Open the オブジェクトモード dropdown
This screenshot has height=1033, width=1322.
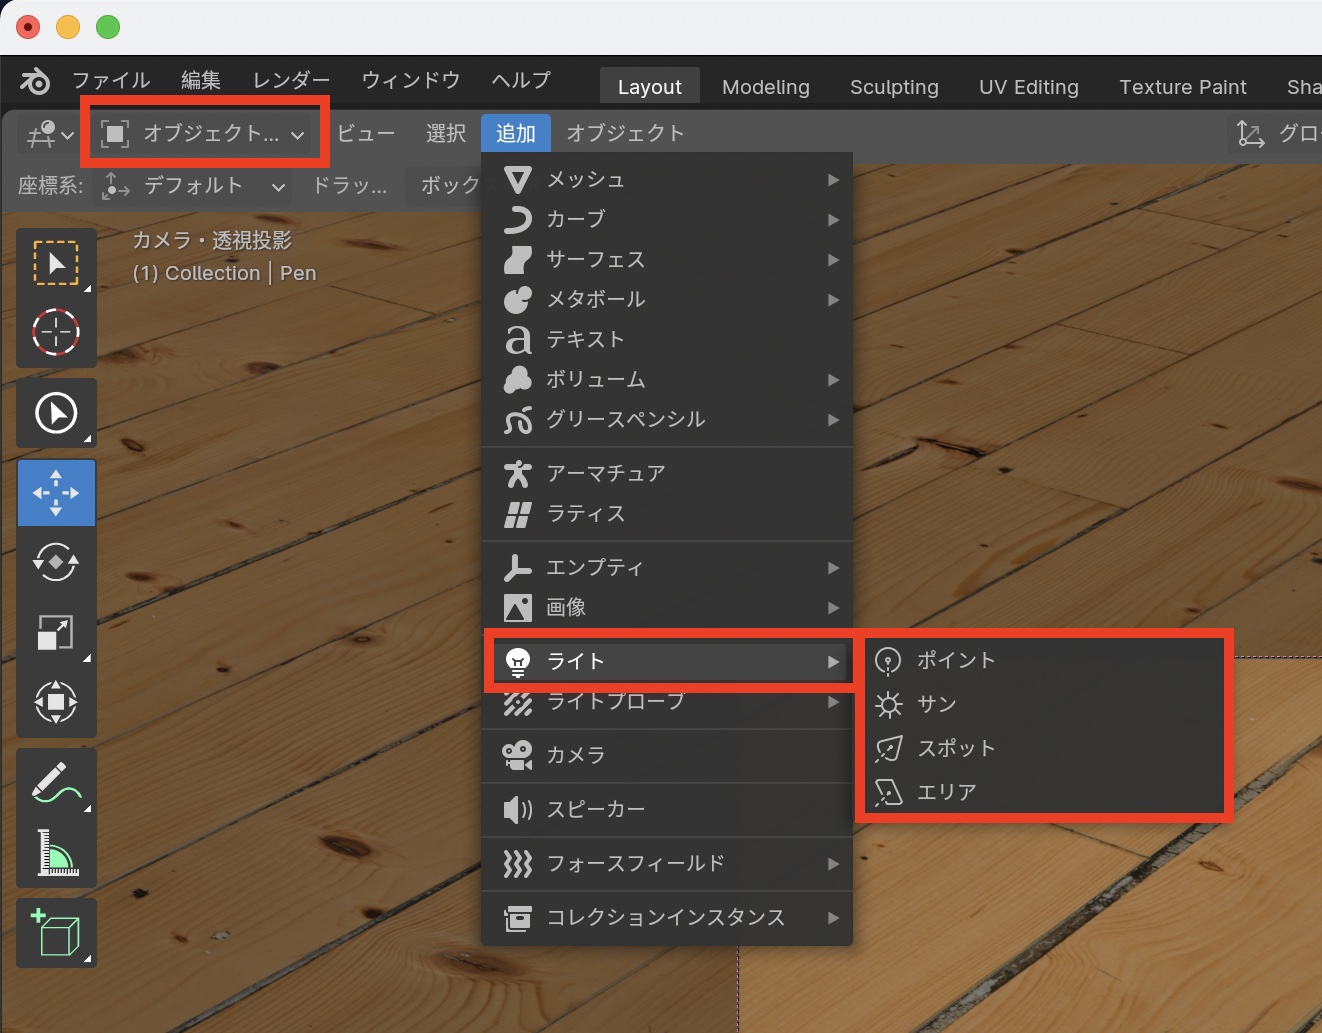tap(203, 132)
